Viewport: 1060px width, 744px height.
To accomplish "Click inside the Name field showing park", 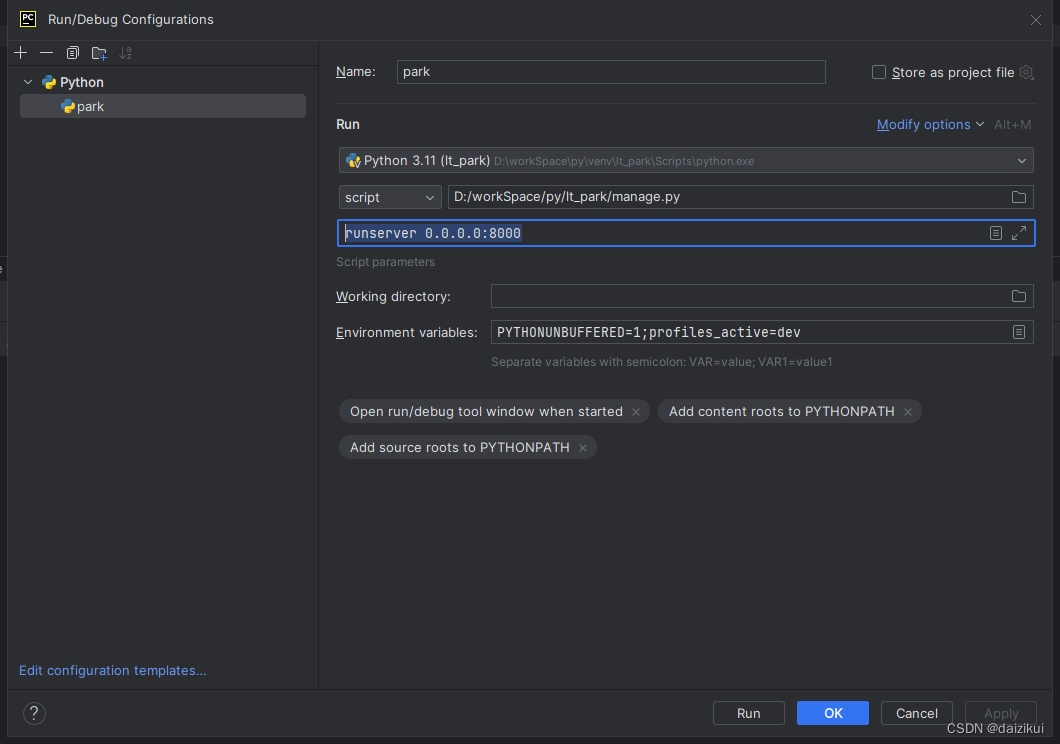I will 610,71.
